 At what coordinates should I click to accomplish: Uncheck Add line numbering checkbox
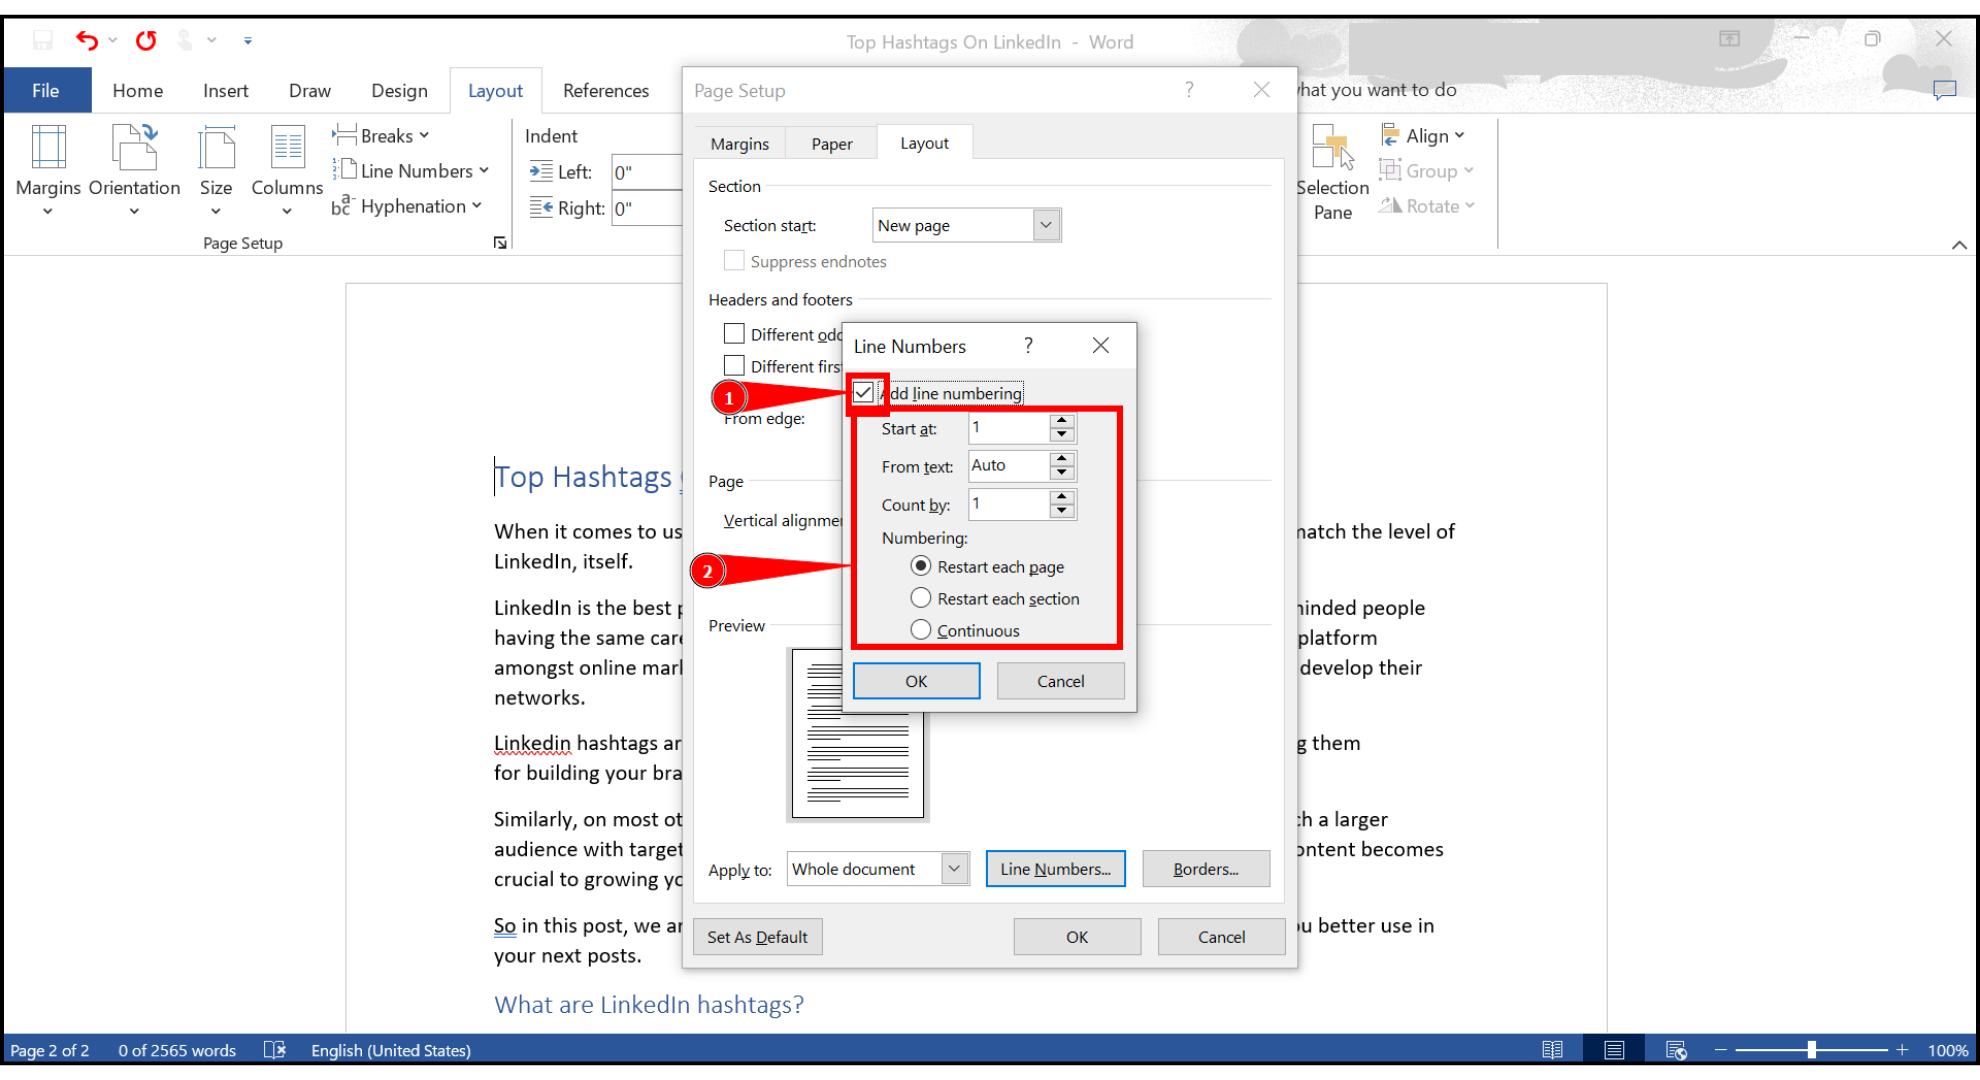(863, 392)
